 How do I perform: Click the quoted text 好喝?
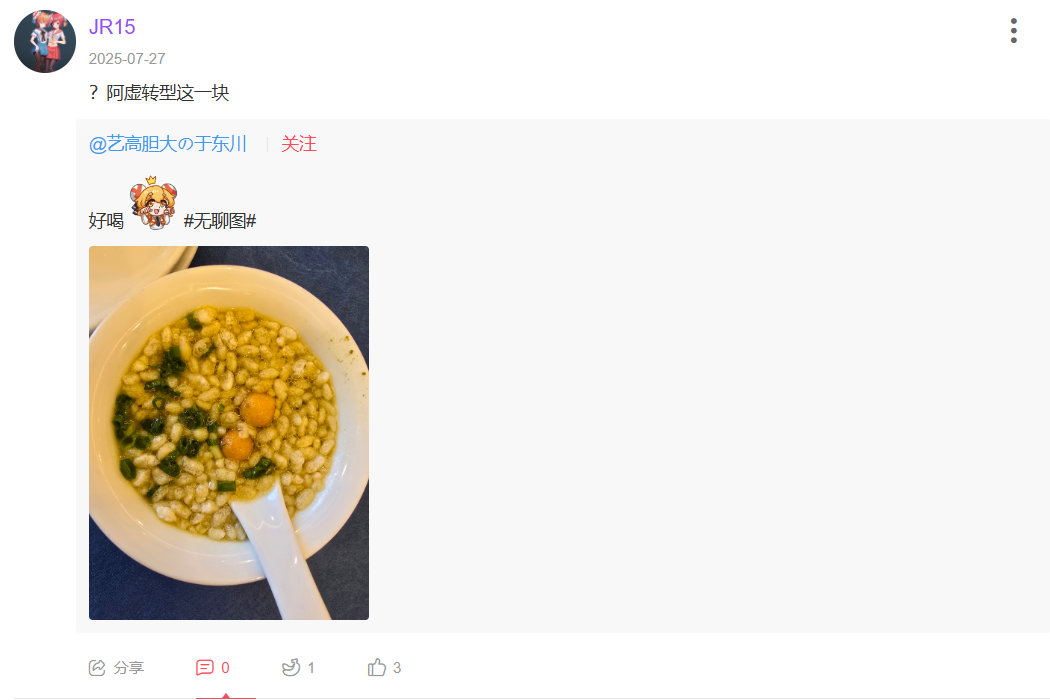point(106,221)
